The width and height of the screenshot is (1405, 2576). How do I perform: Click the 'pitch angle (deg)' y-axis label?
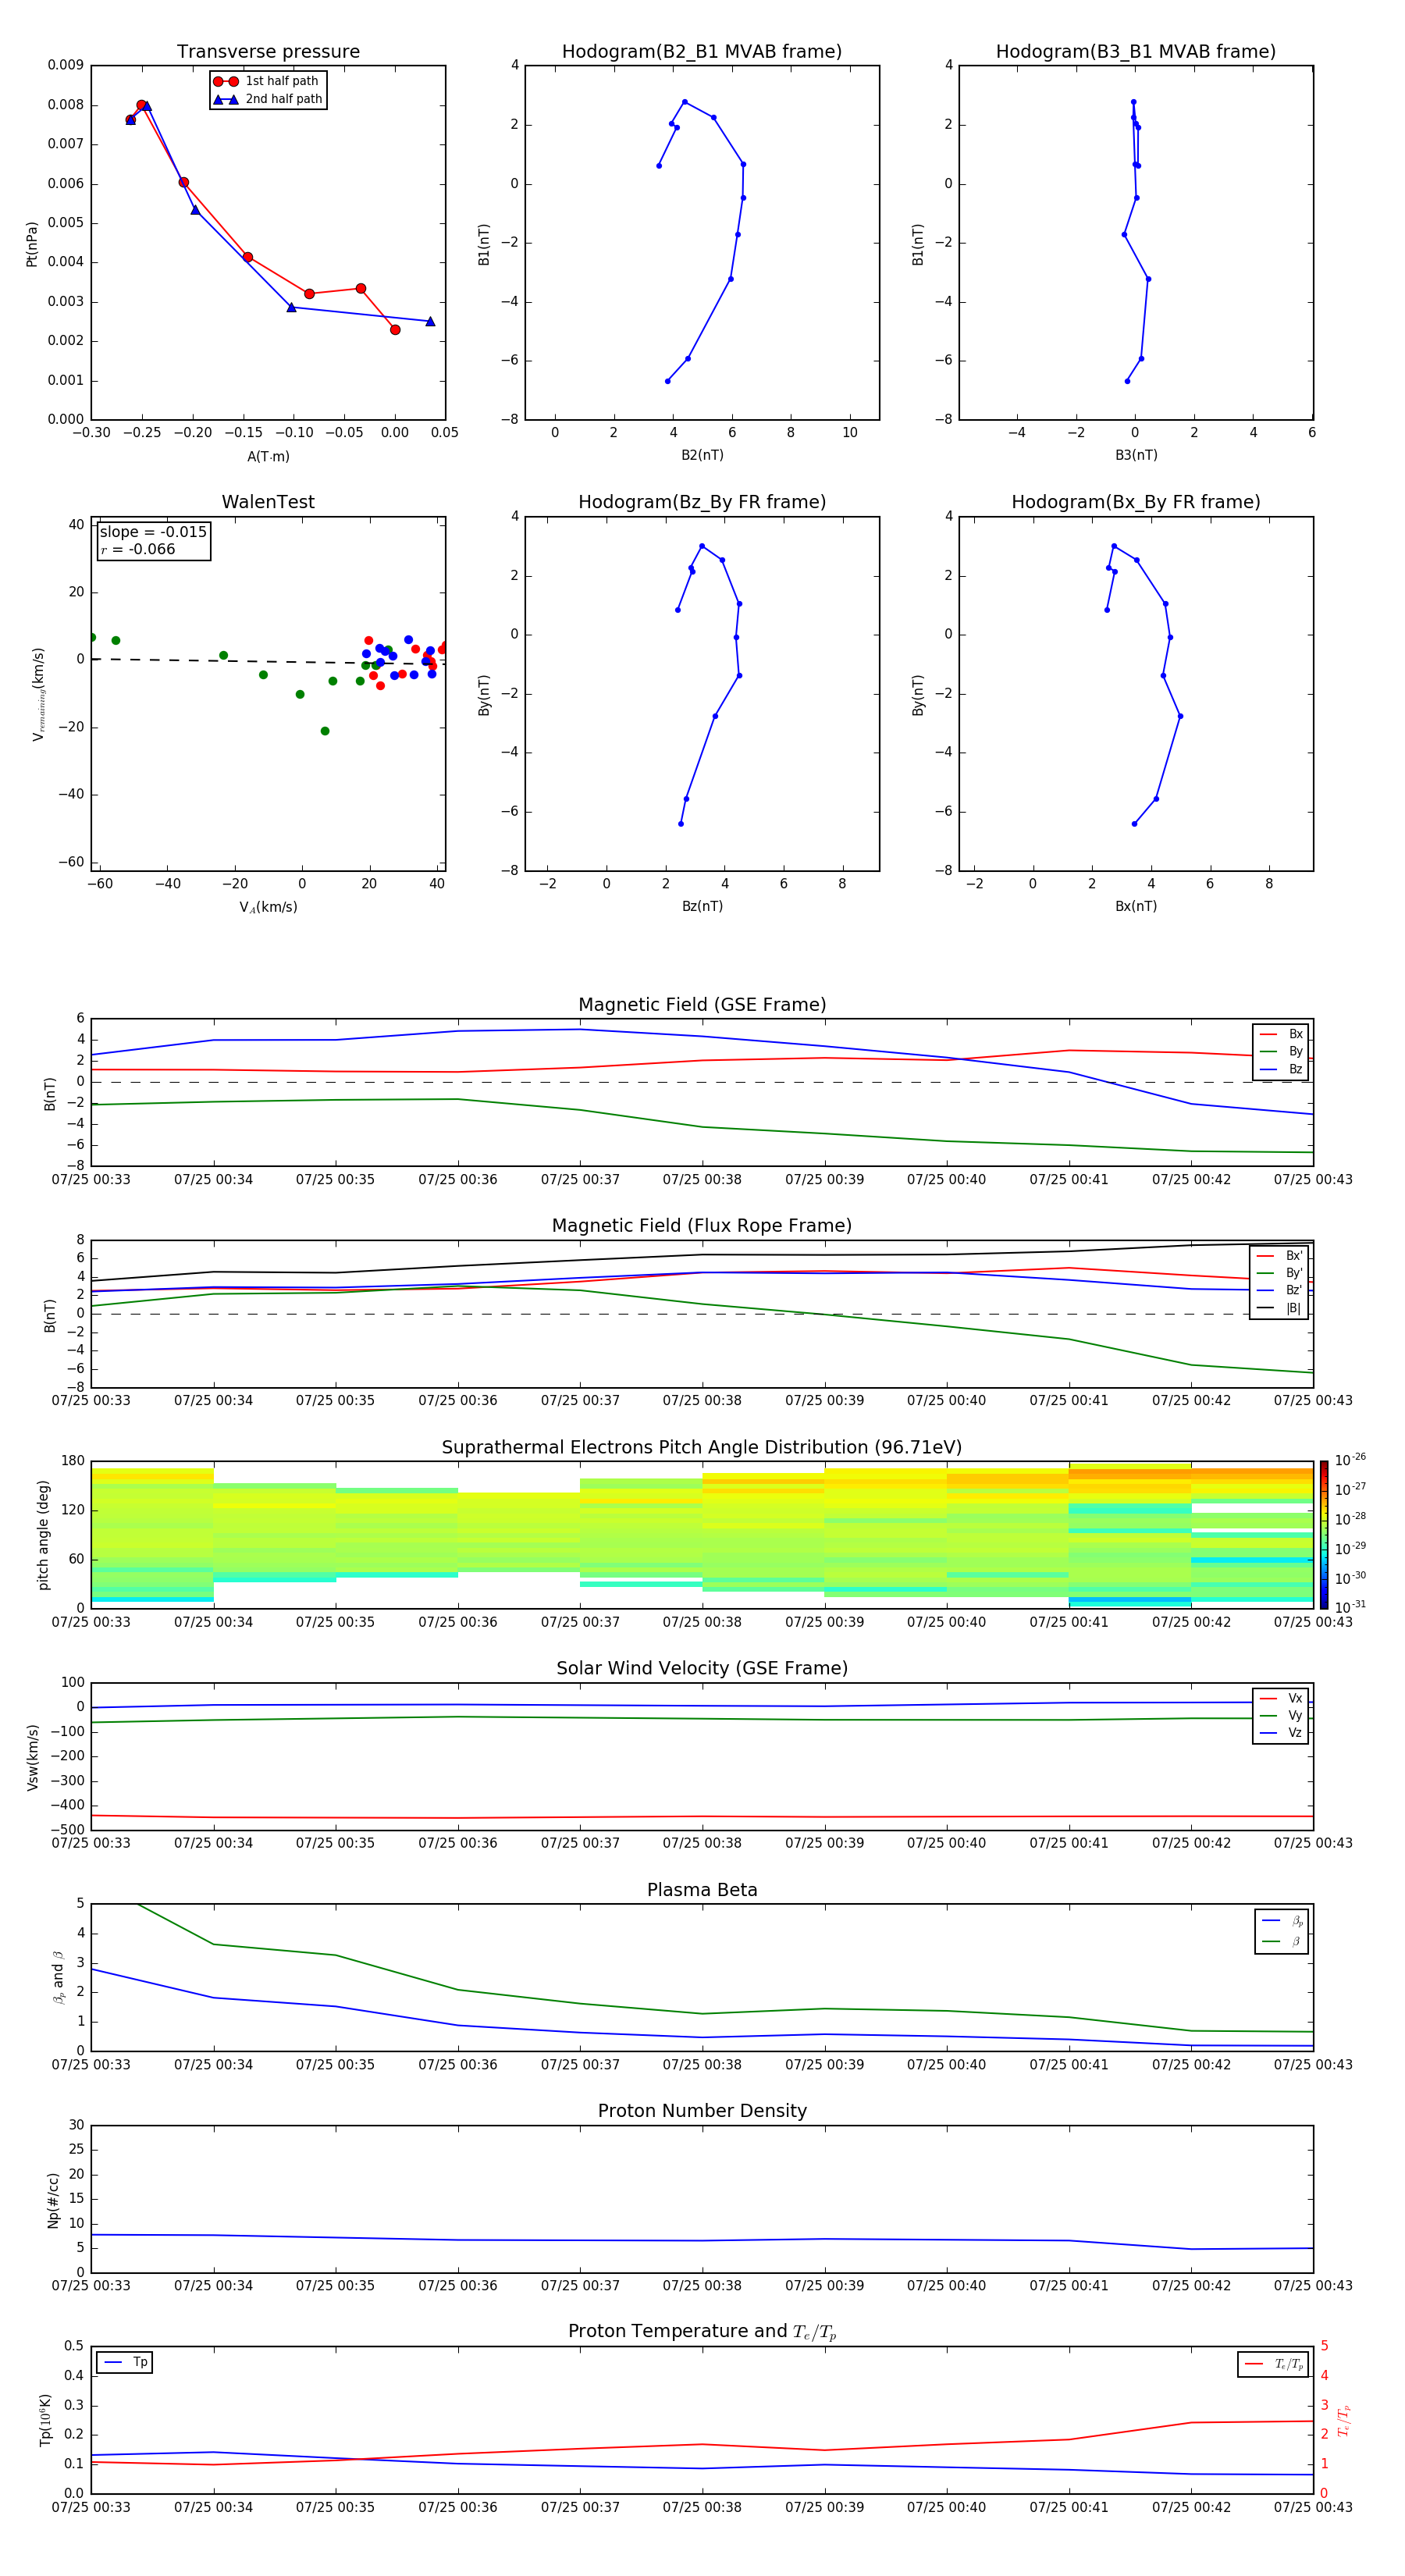click(43, 1535)
